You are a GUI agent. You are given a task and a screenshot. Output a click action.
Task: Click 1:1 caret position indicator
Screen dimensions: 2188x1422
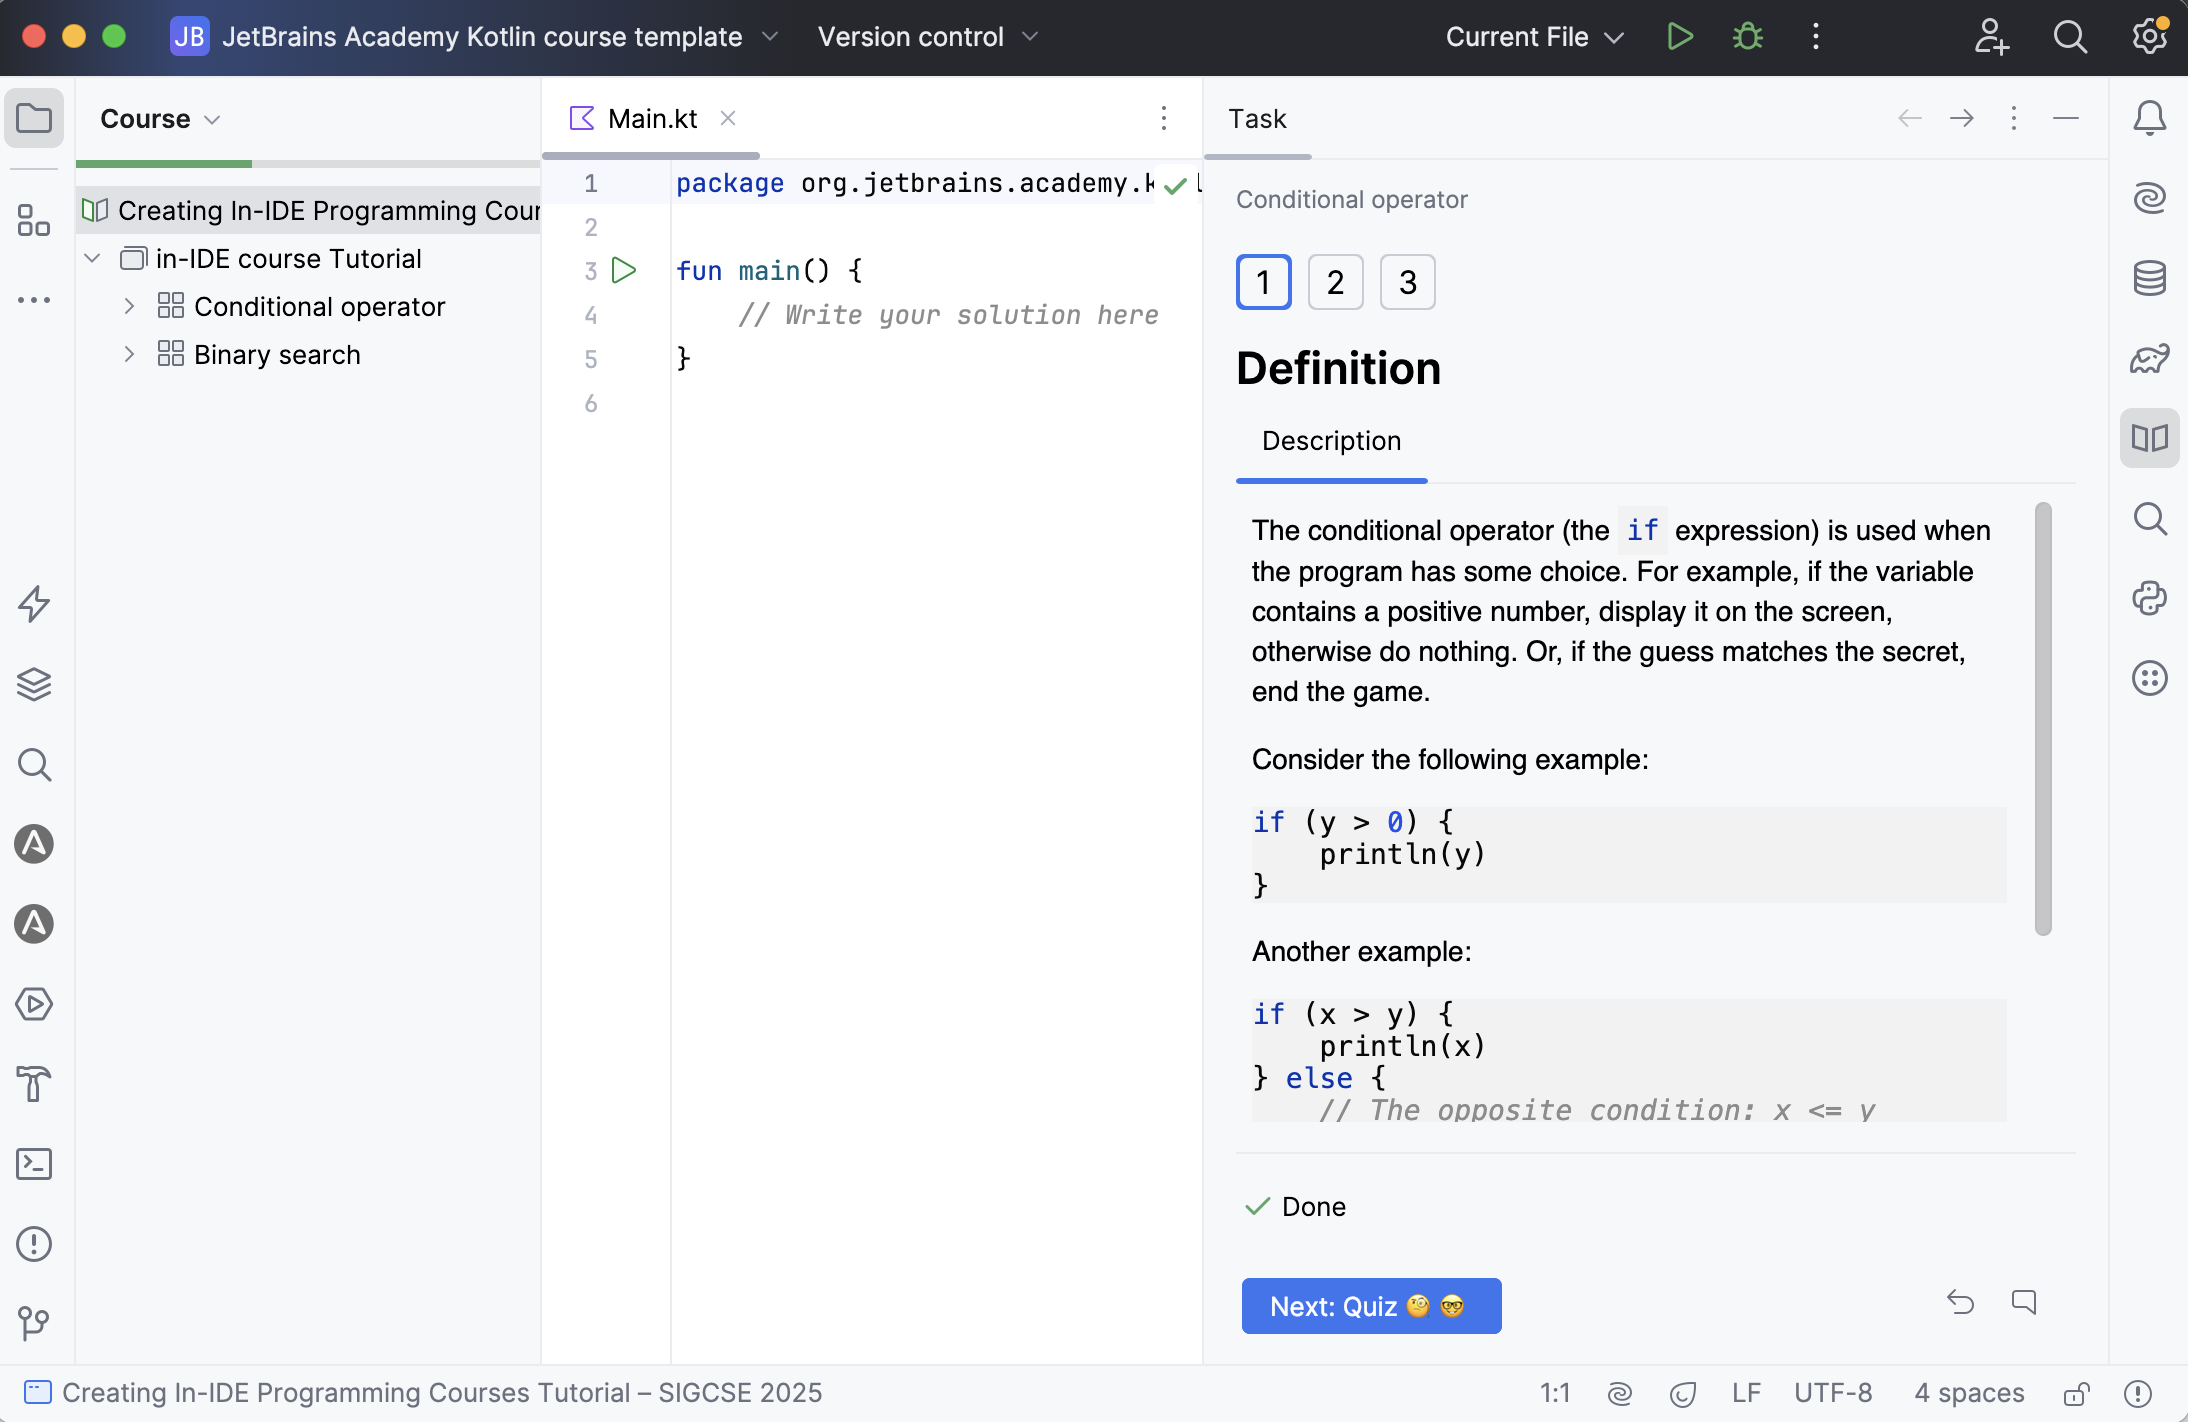pyautogui.click(x=1555, y=1393)
